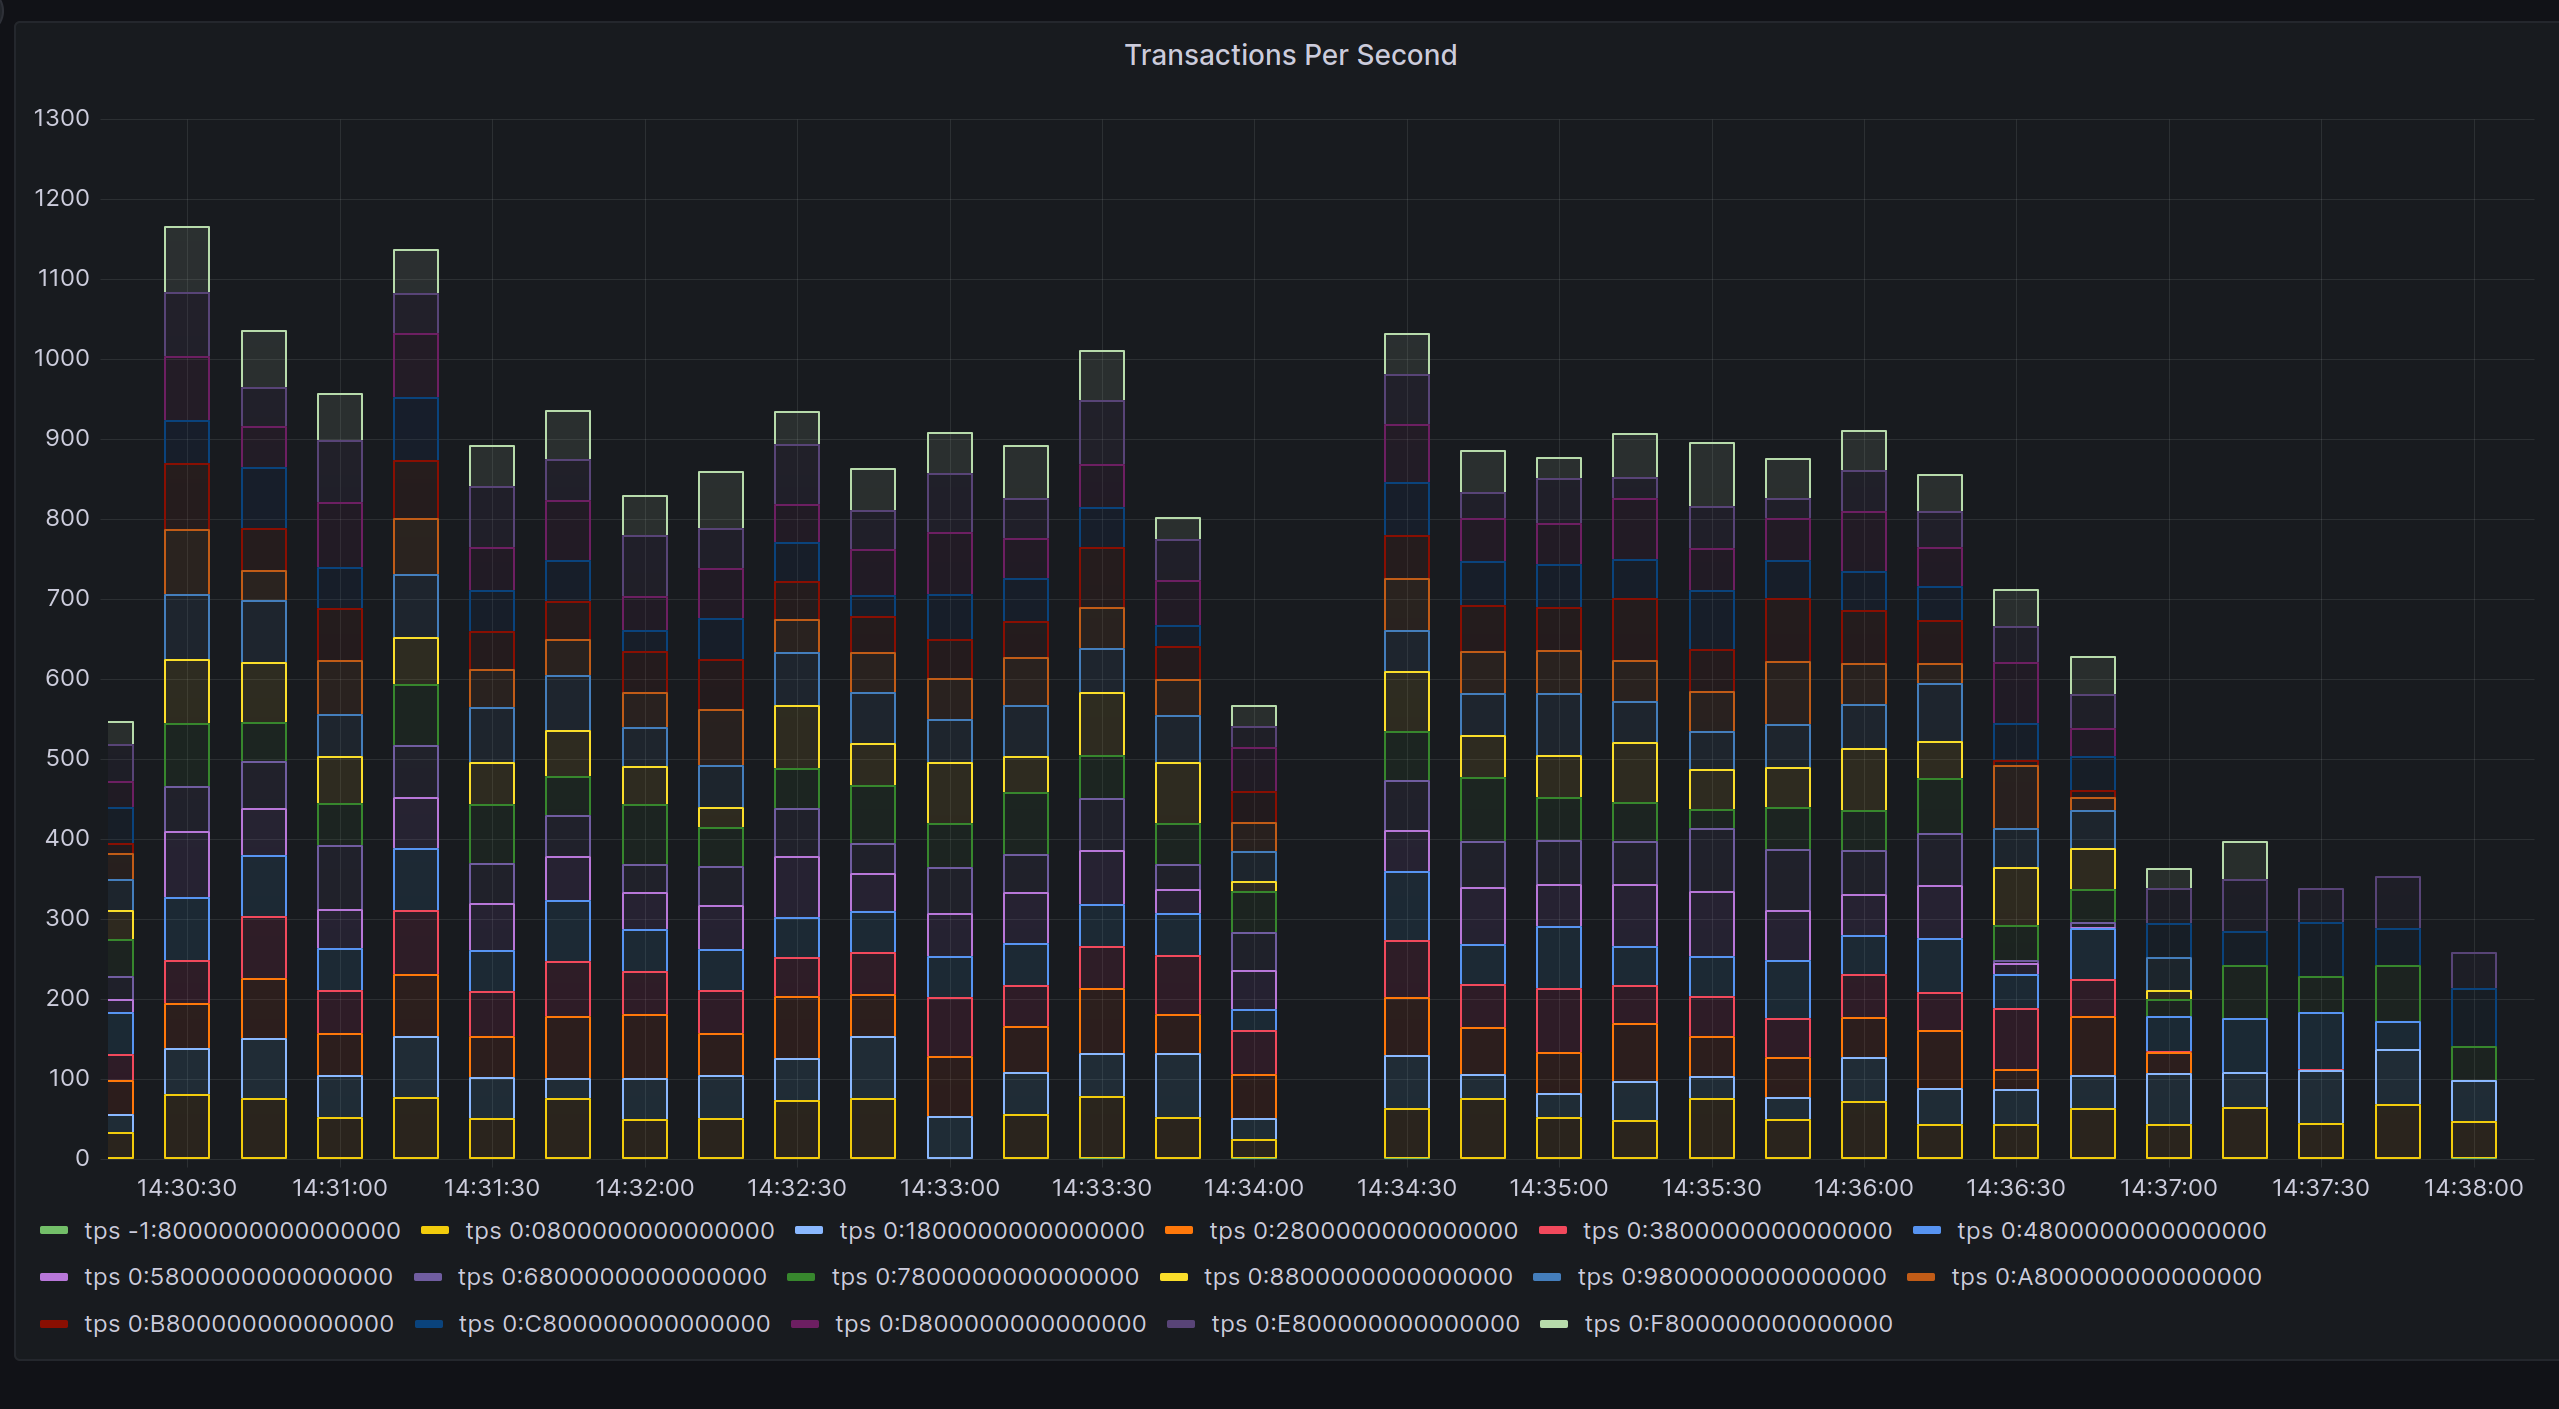Toggle series tps -1:8000000000000000 in legend
The image size is (2559, 1409).
click(241, 1231)
